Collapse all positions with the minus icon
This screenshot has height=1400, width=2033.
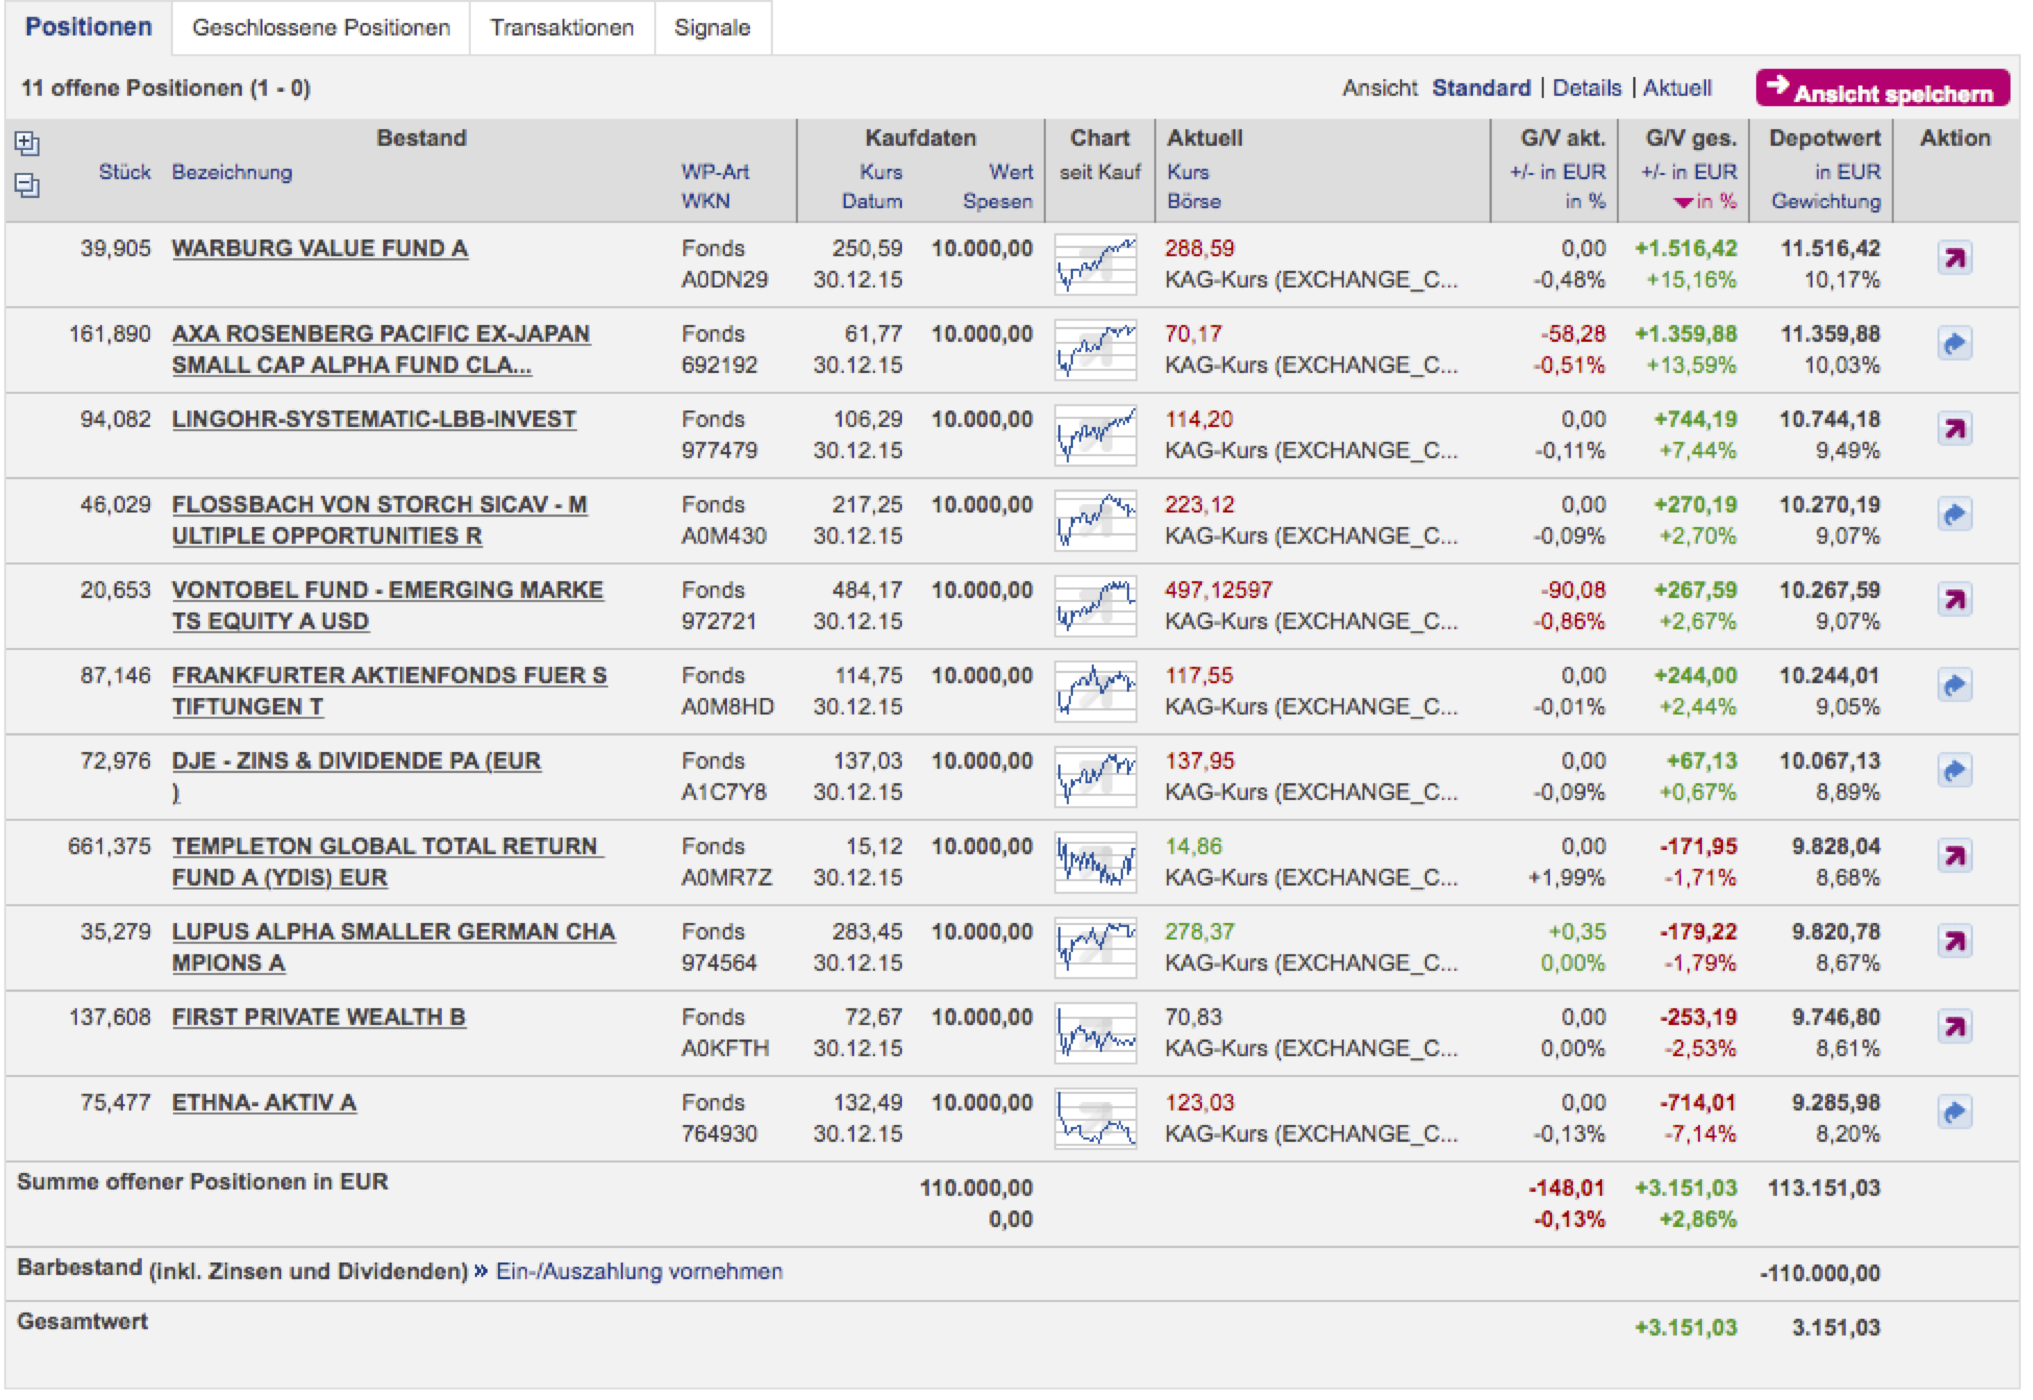click(x=27, y=185)
